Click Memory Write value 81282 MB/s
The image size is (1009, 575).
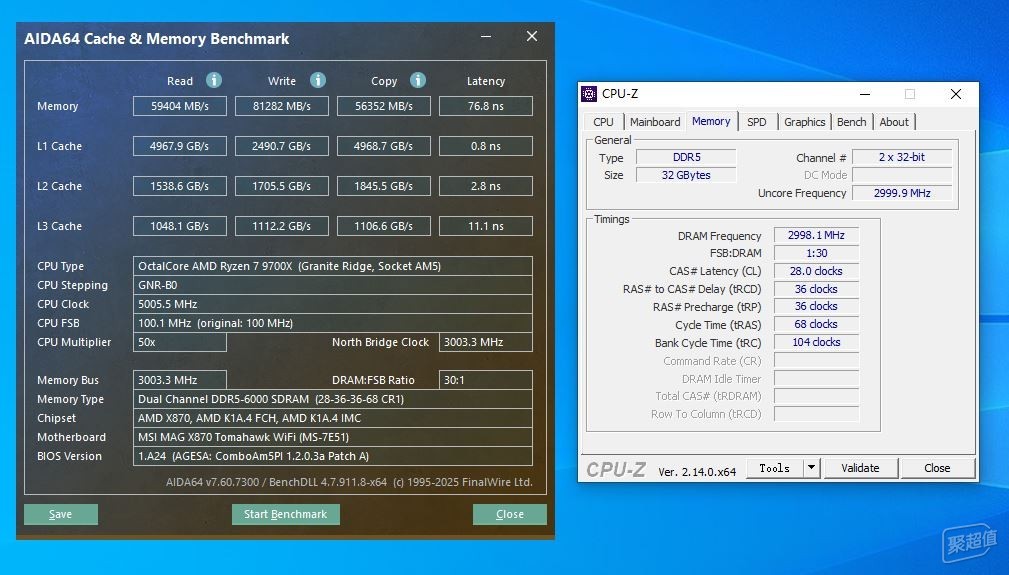[x=282, y=106]
